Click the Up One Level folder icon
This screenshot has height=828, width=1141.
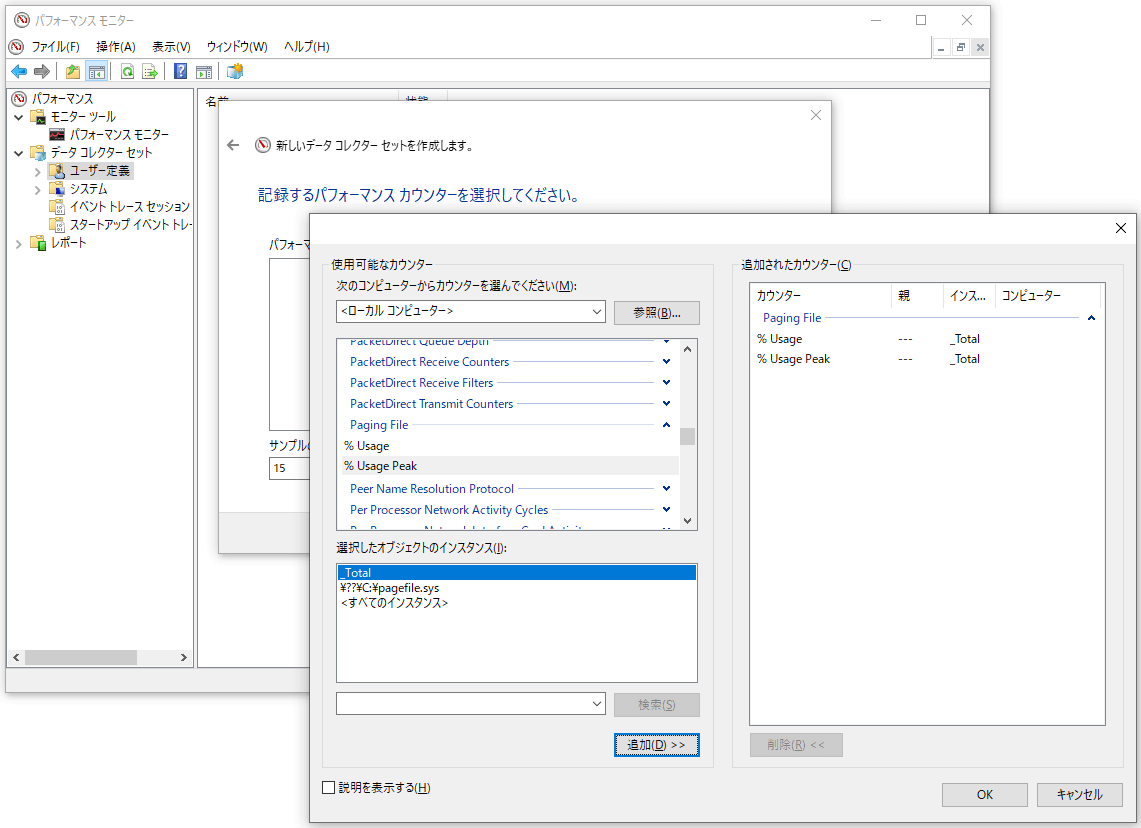(72, 71)
